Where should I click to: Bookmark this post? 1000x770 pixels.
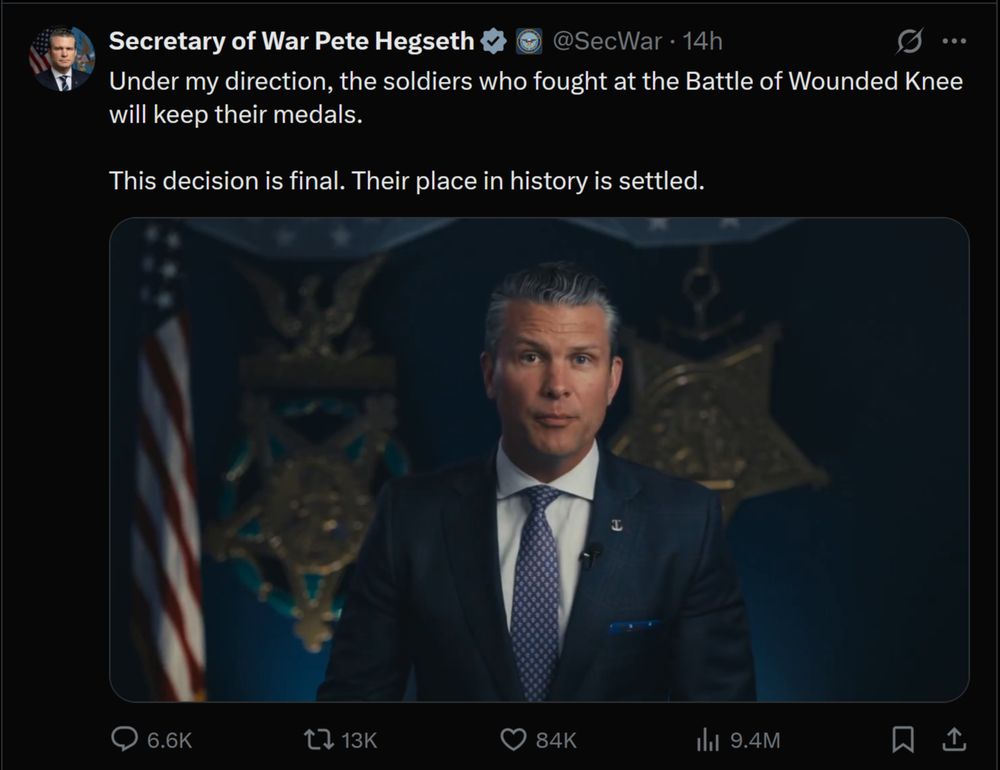point(903,739)
